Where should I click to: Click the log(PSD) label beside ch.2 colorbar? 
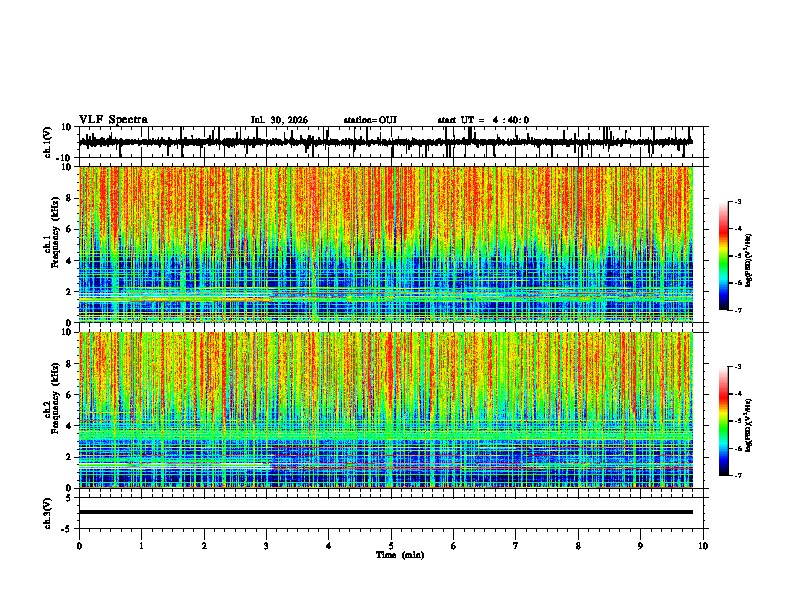point(749,424)
